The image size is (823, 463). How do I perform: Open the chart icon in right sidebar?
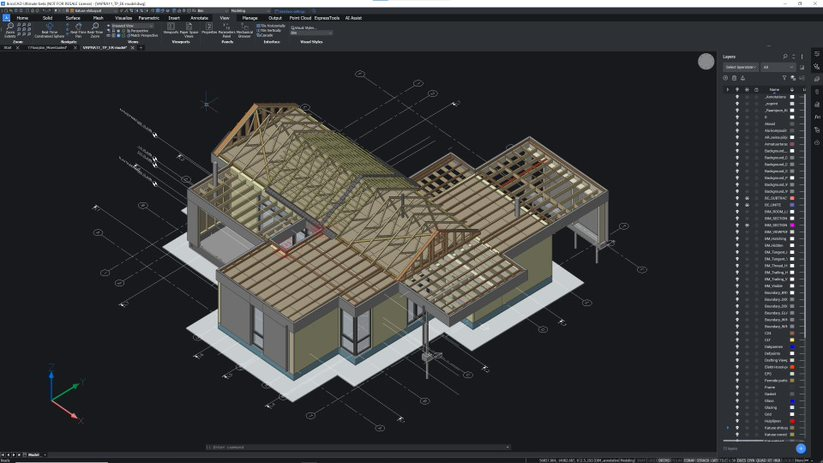[x=817, y=104]
